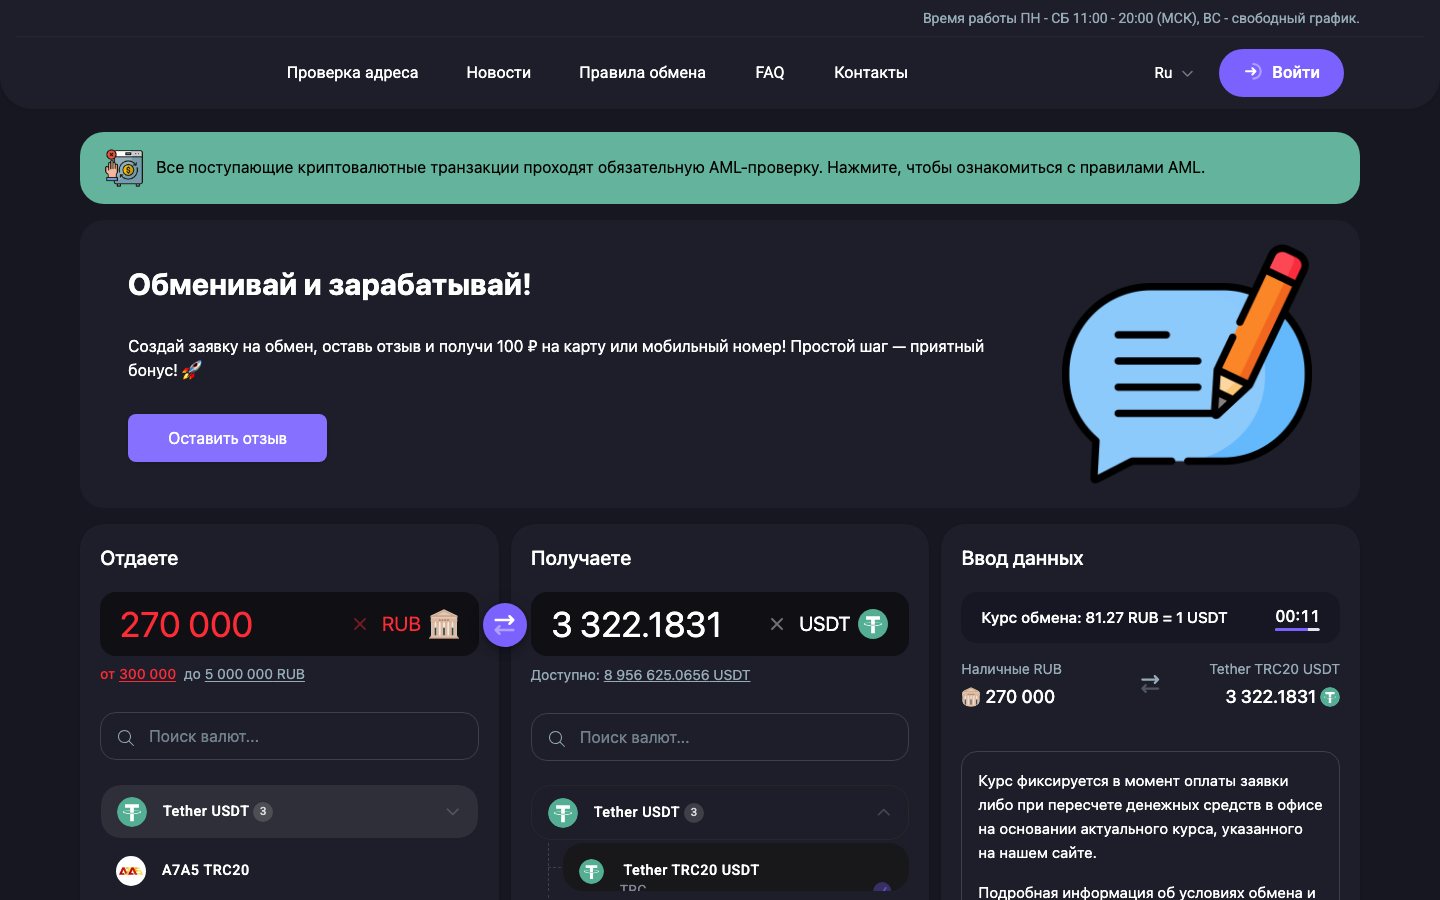The height and width of the screenshot is (900, 1440).
Task: Focus Поиск валют search in Получаете panel
Action: coord(720,737)
